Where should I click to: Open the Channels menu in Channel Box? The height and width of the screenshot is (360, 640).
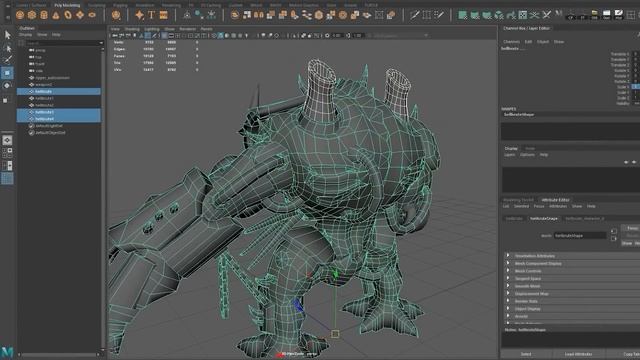511,42
